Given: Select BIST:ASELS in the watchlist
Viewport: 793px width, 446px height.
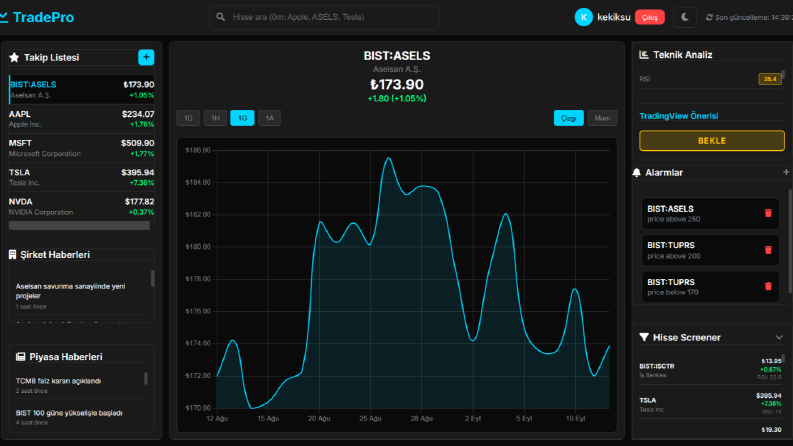Looking at the screenshot, I should (x=81, y=90).
